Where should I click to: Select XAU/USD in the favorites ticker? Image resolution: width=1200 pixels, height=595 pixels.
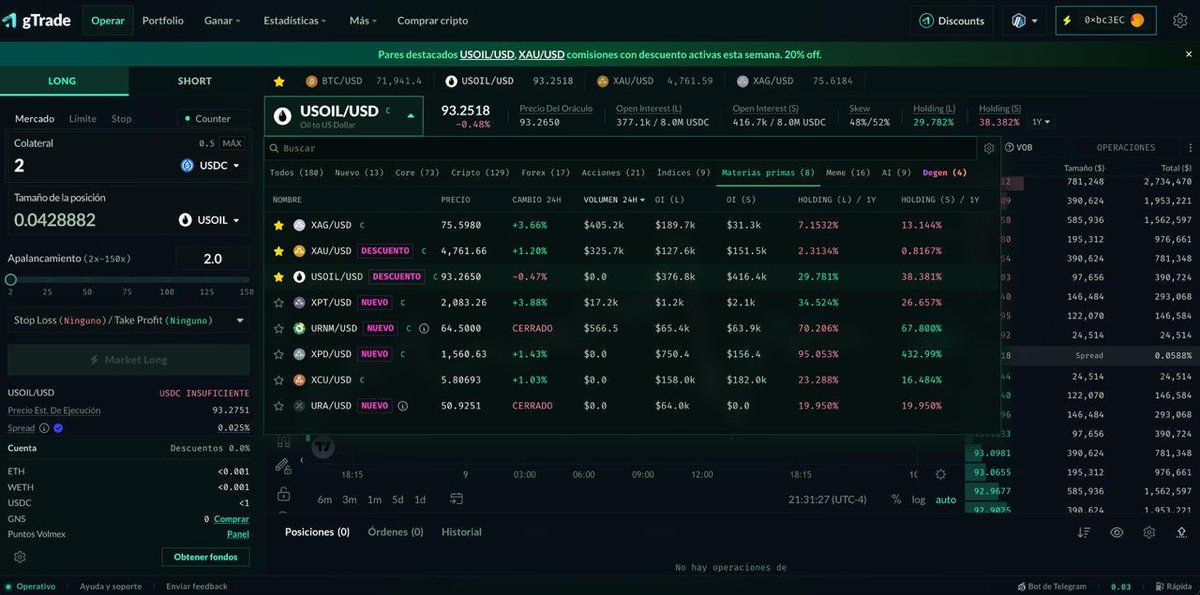[655, 81]
